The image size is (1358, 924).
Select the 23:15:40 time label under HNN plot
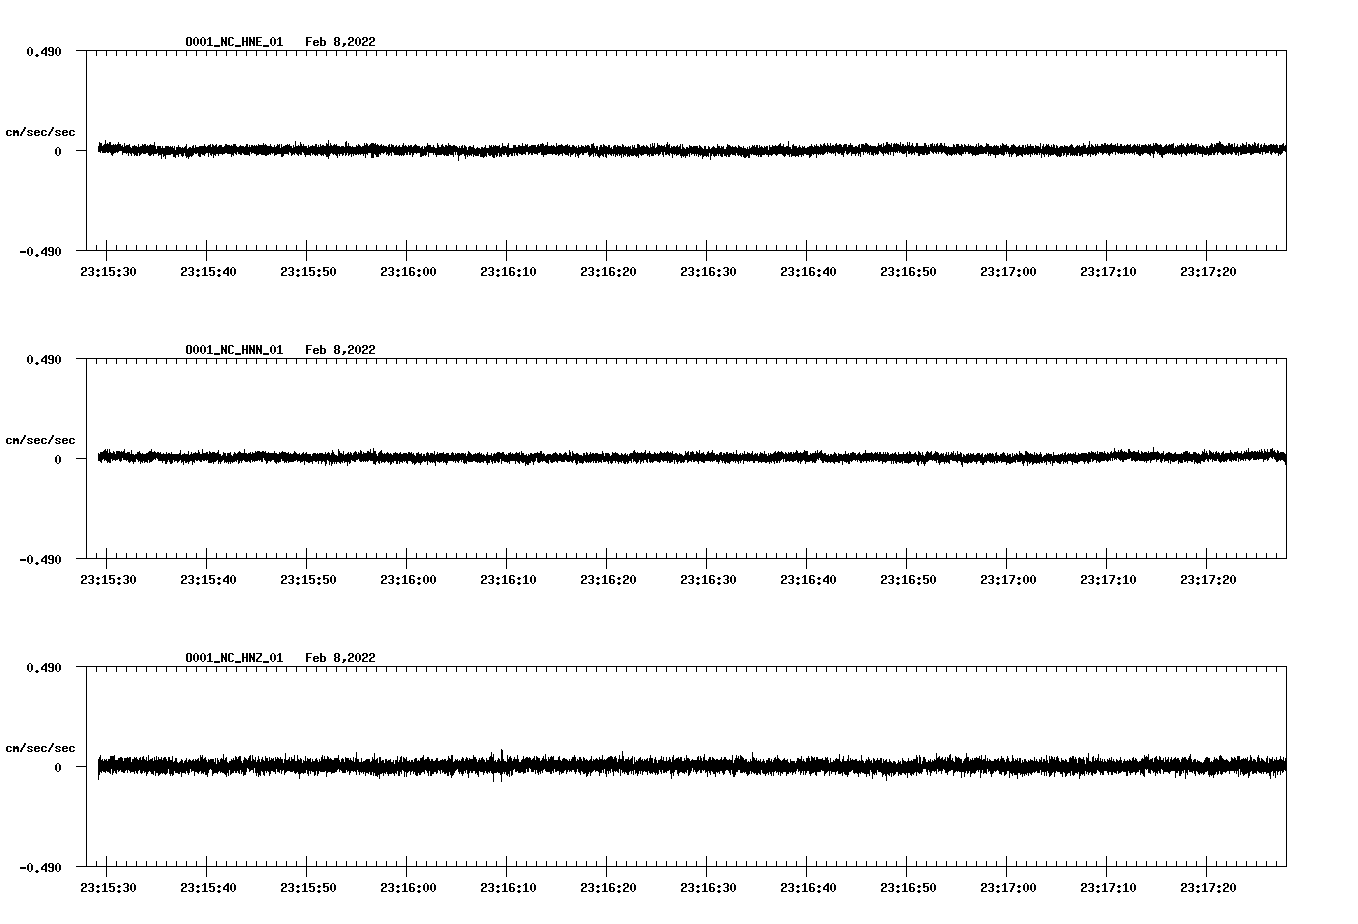pyautogui.click(x=208, y=580)
